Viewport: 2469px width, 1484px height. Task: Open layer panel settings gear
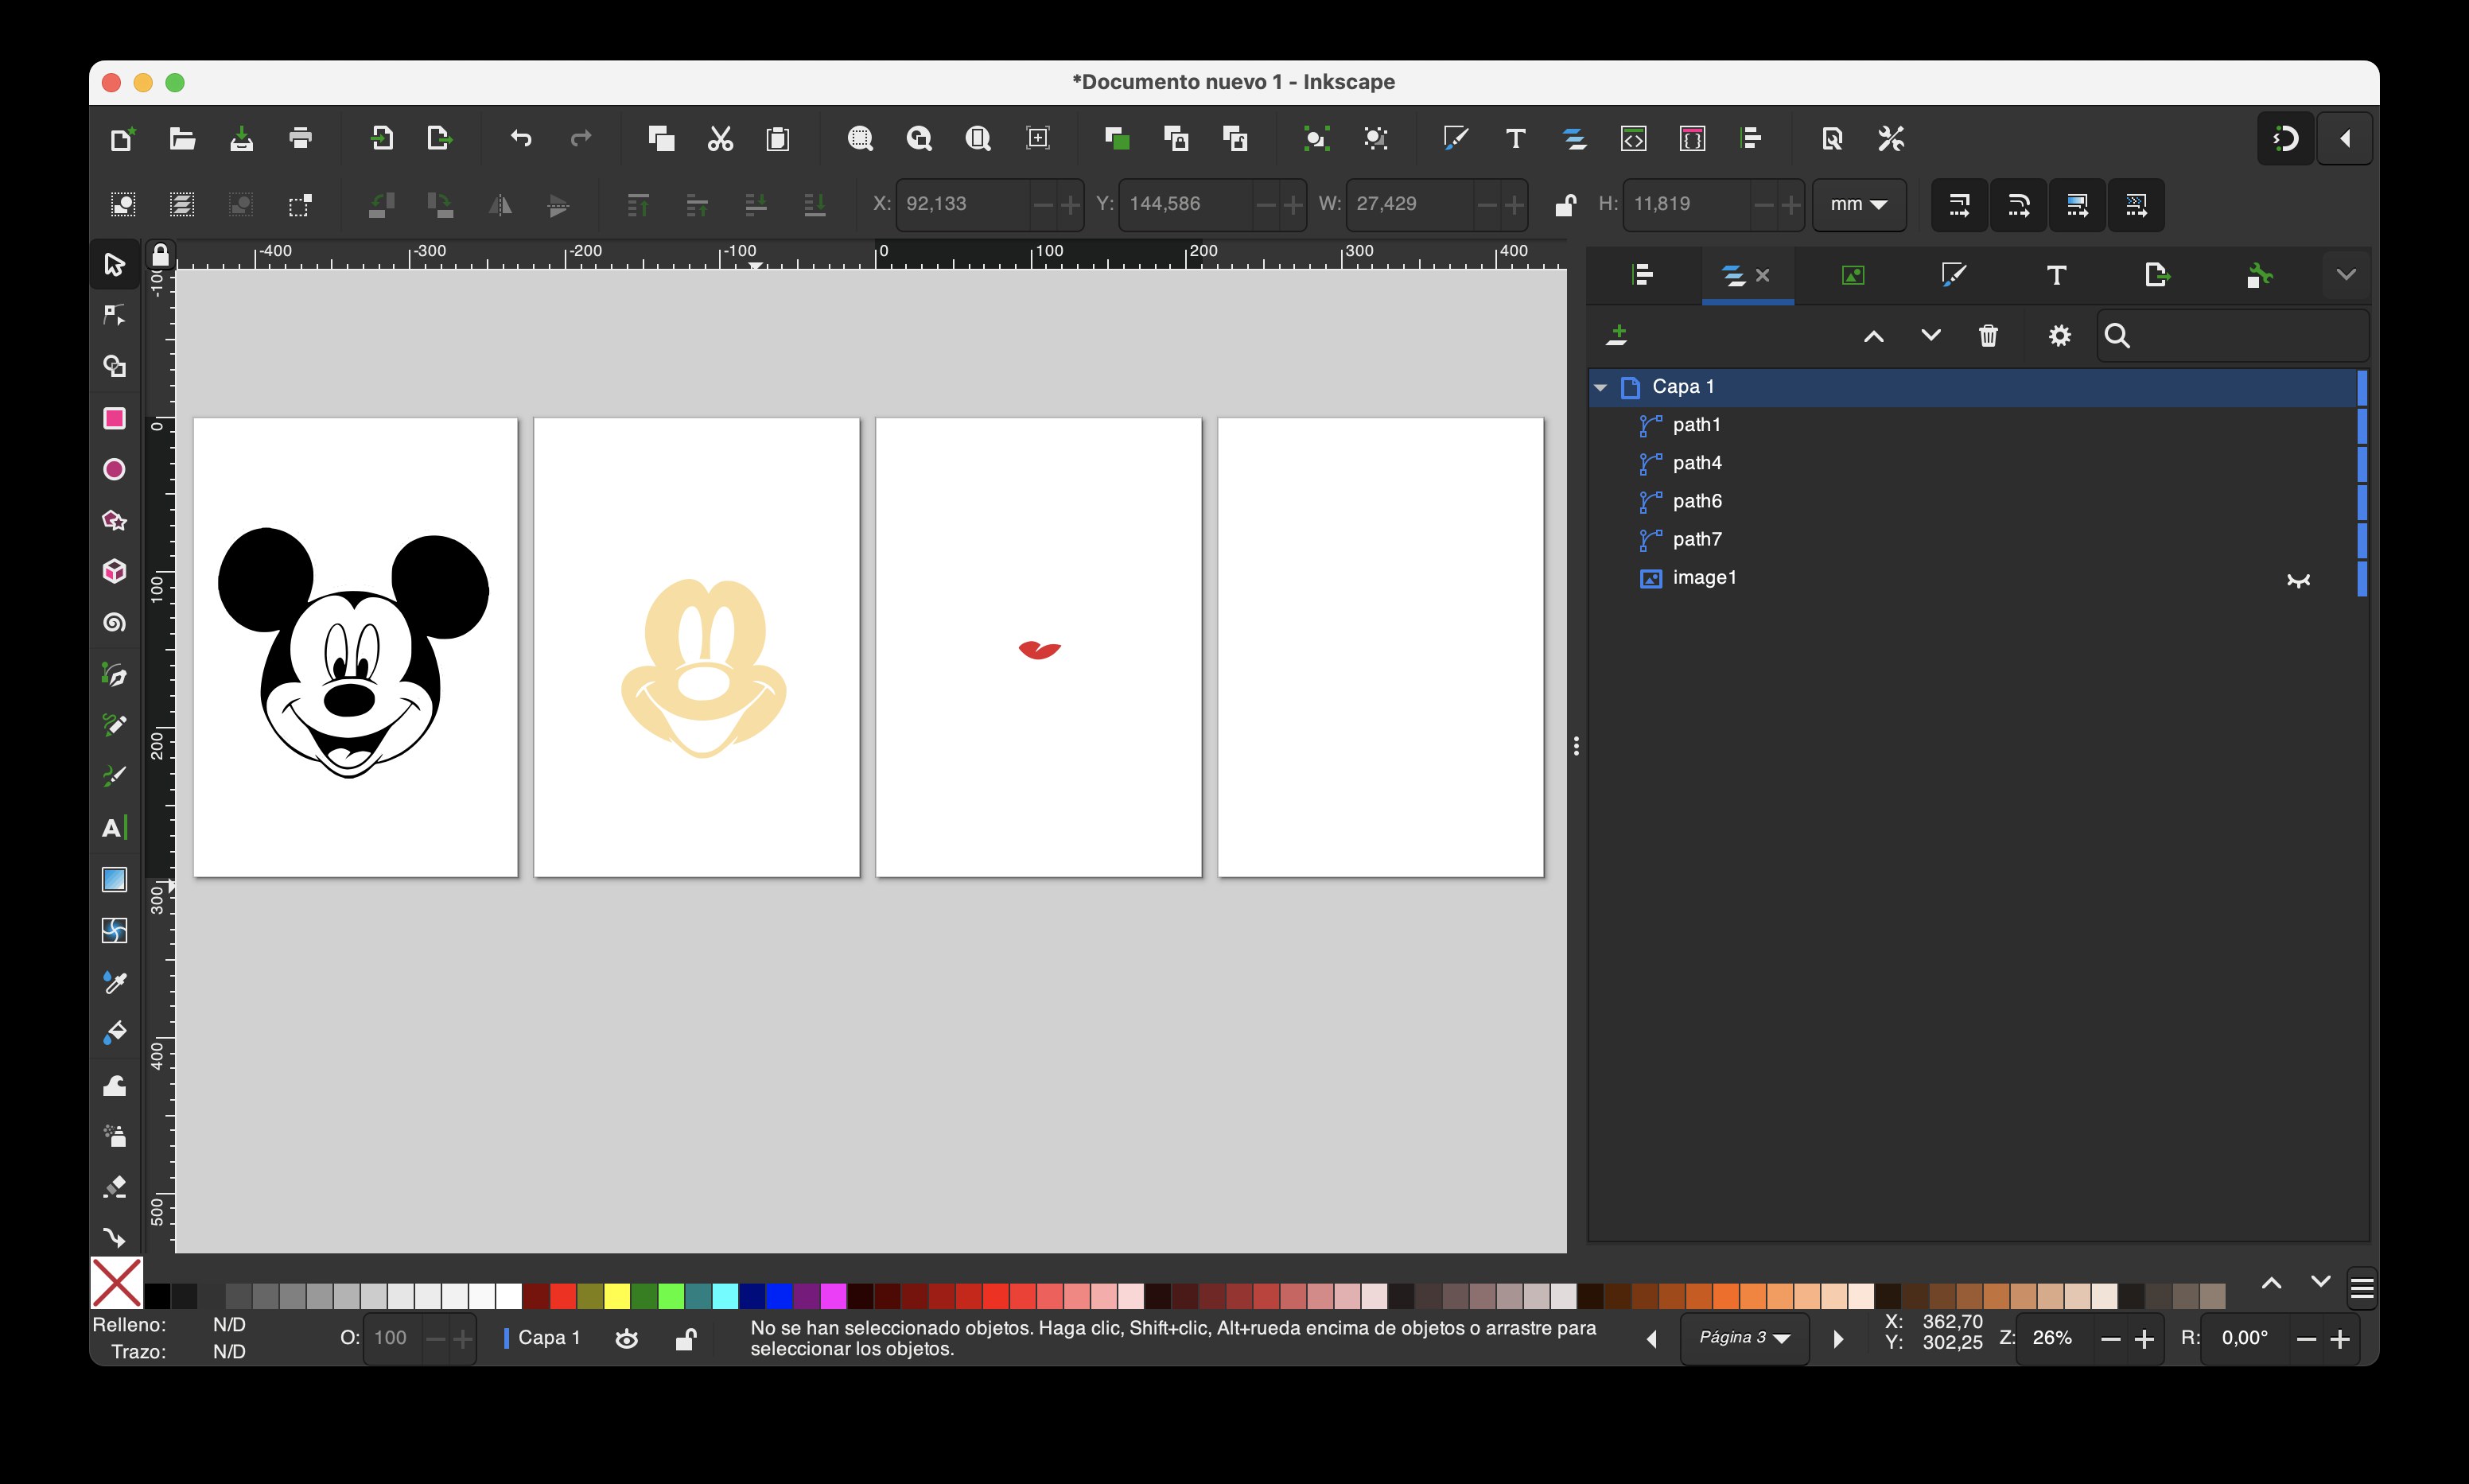(2059, 336)
